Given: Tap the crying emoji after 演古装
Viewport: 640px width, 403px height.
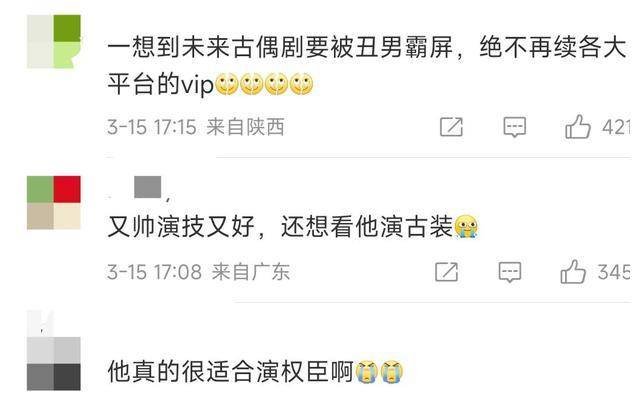Looking at the screenshot, I should [466, 226].
